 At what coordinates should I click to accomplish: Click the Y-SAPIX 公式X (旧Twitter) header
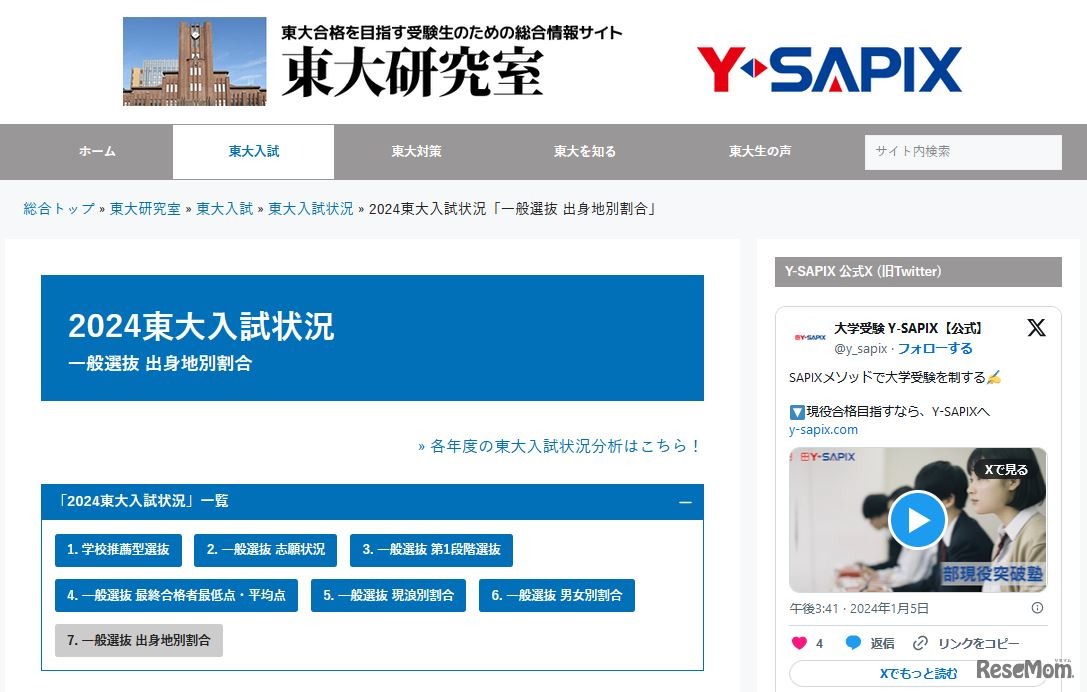pyautogui.click(x=918, y=272)
